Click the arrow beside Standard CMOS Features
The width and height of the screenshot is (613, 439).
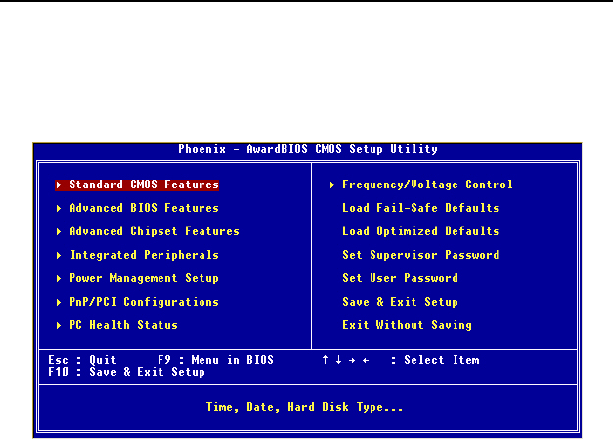click(60, 185)
